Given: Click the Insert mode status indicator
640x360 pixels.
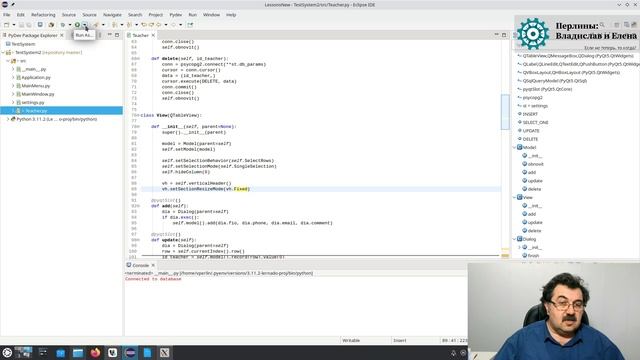Looking at the screenshot, I should click(400, 340).
